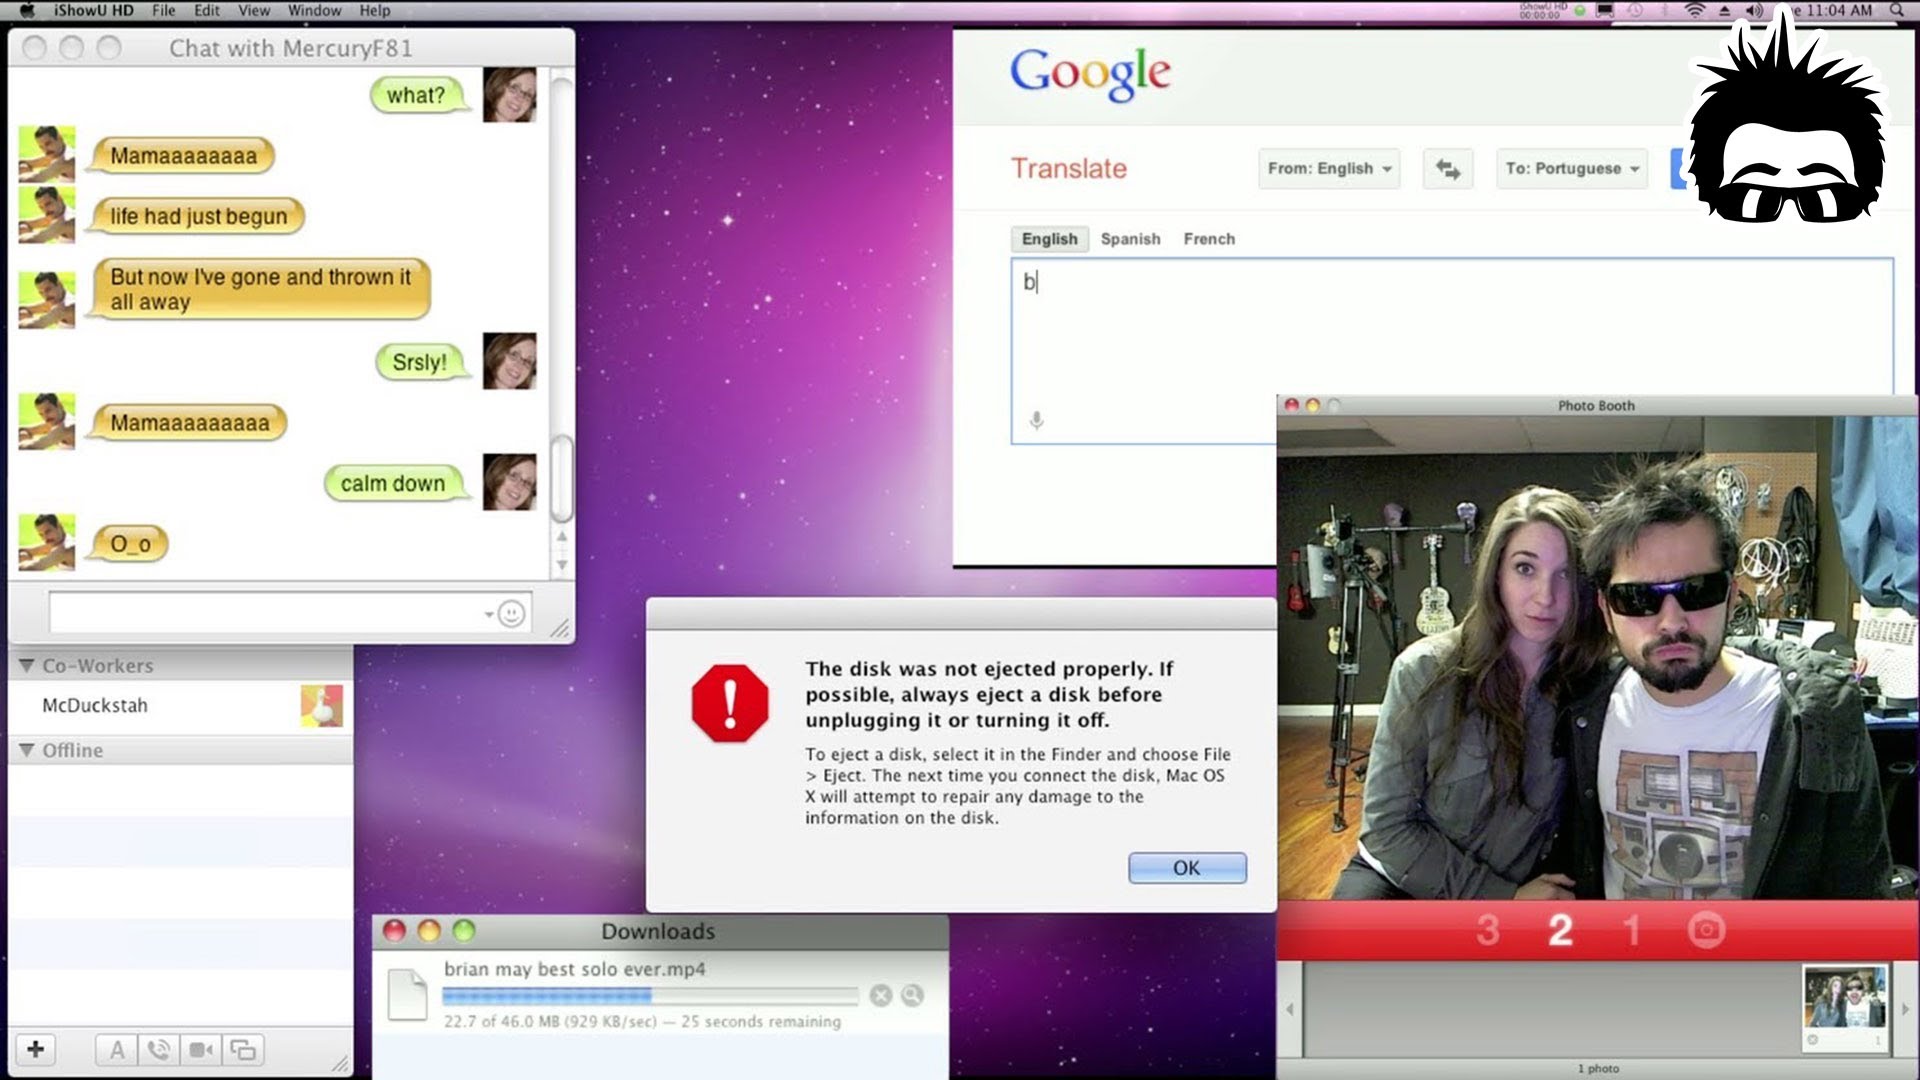Take photo with Photo Booth camera button
The image size is (1920, 1080).
1706,930
